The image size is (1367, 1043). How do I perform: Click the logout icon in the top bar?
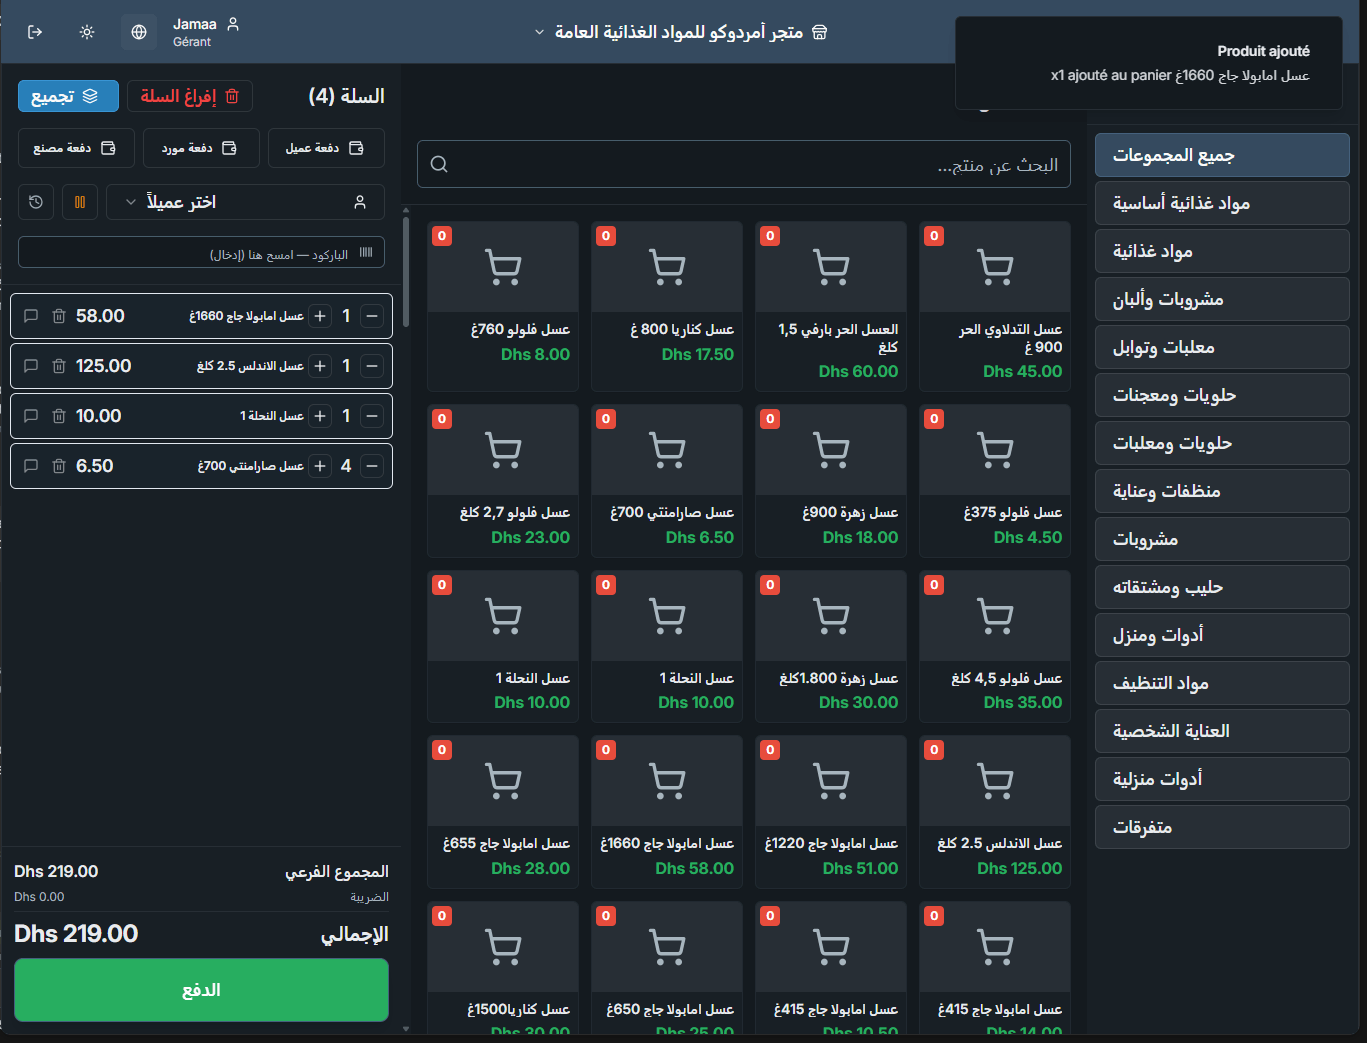(x=35, y=32)
